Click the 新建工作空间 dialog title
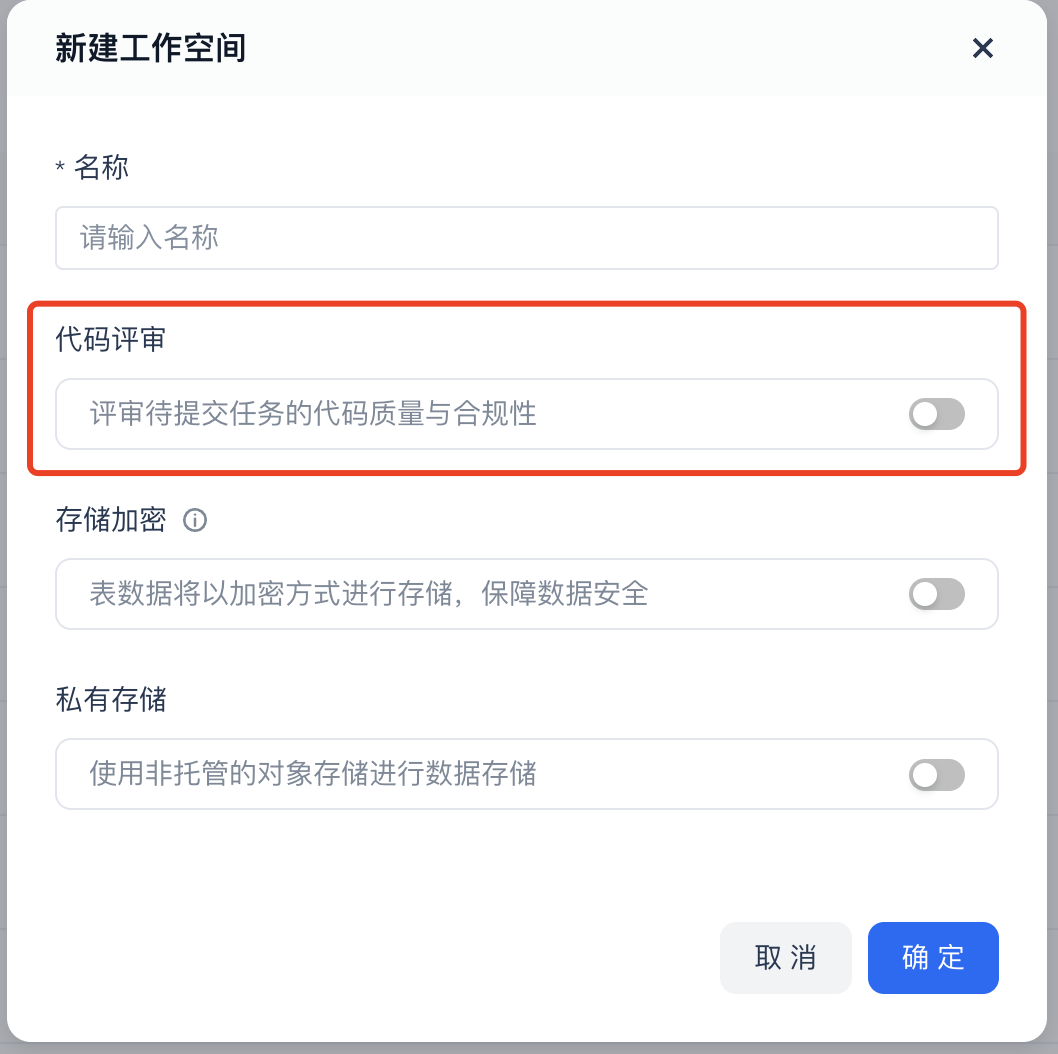This screenshot has height=1054, width=1058. coord(150,49)
